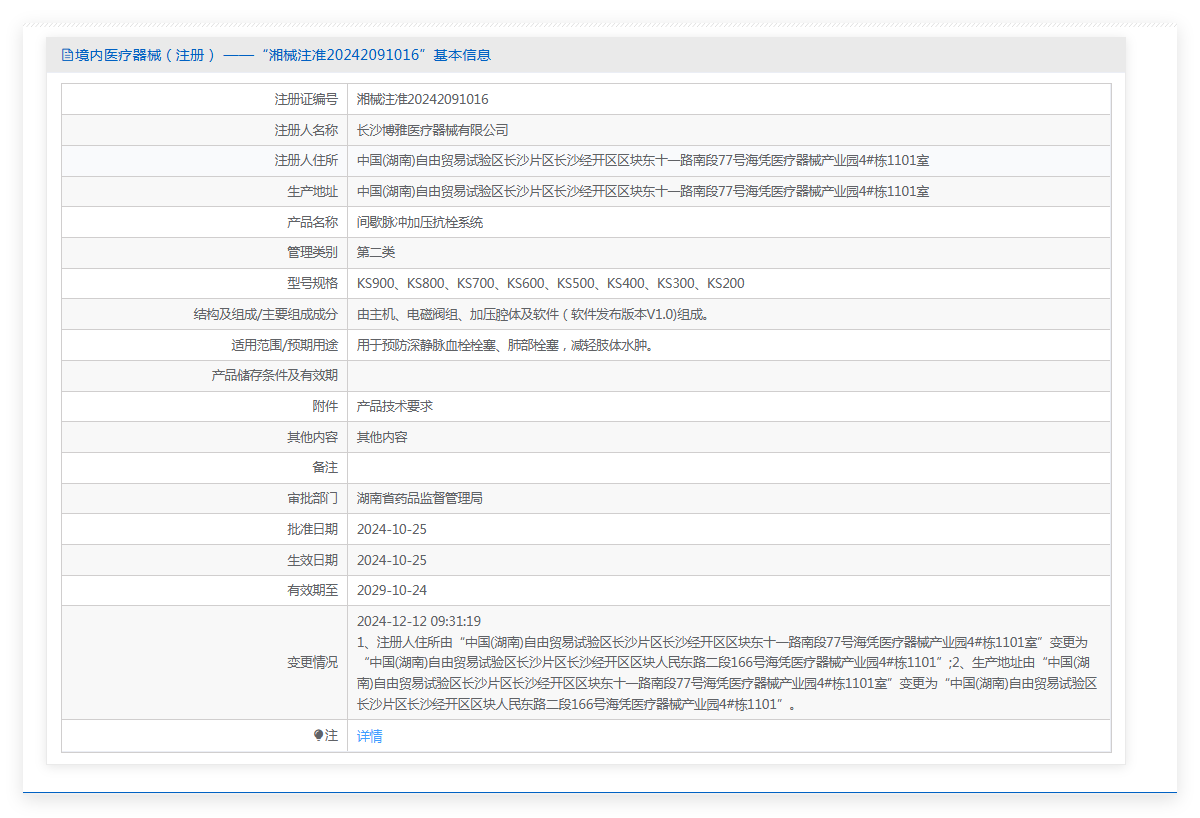This screenshot has width=1200, height=818.
Task: Click the 产品技术要求 attachment entry
Action: [394, 406]
